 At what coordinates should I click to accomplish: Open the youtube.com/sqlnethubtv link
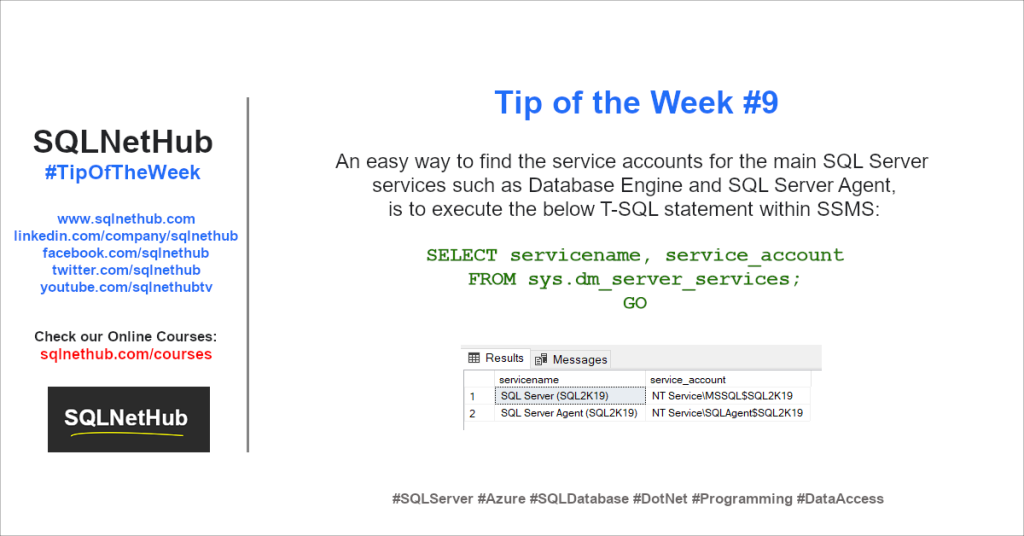pos(126,287)
